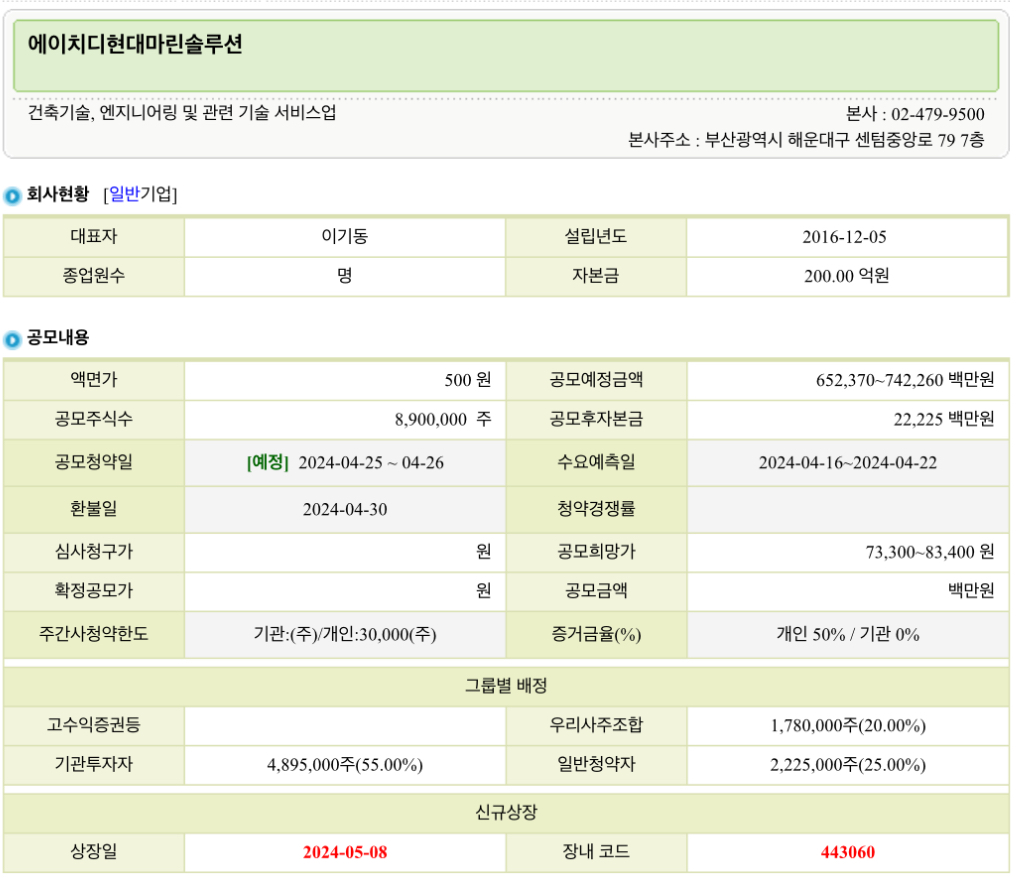Click the 공모주식수 value 8,900,000 주
Screen dimensions: 1029x878
(x=443, y=419)
